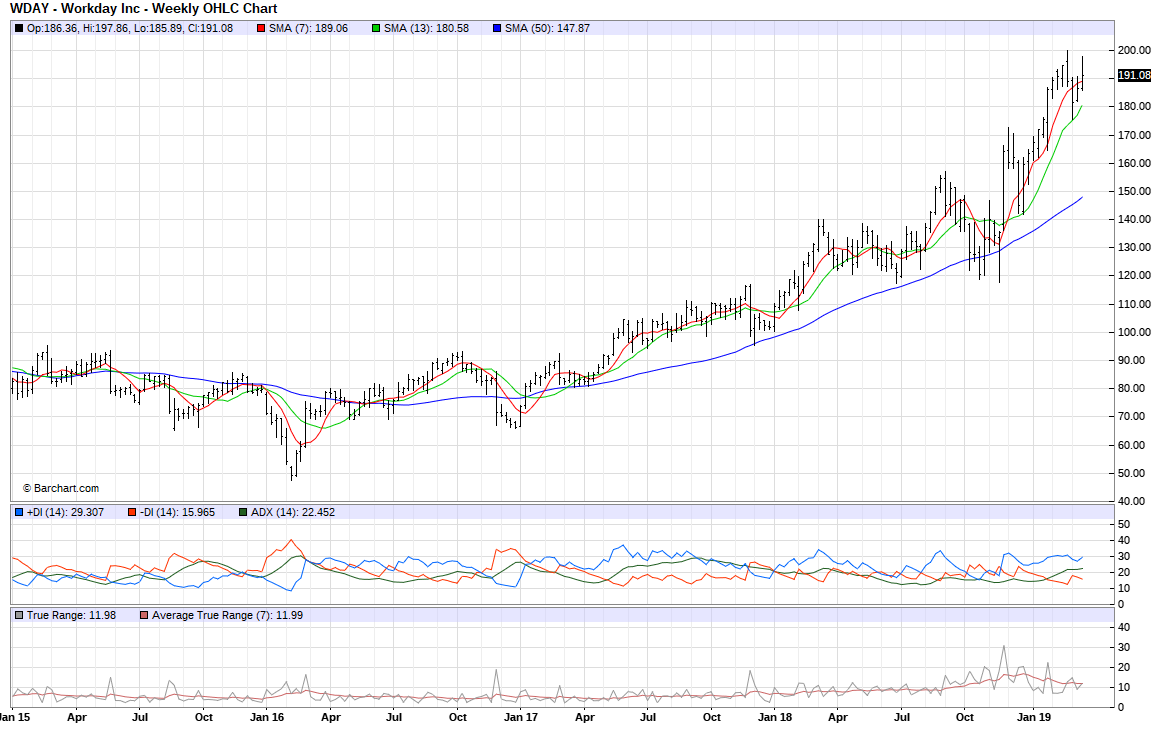This screenshot has height=748, width=1156.
Task: Click the Average True Range (7) swatch
Action: coord(144,615)
